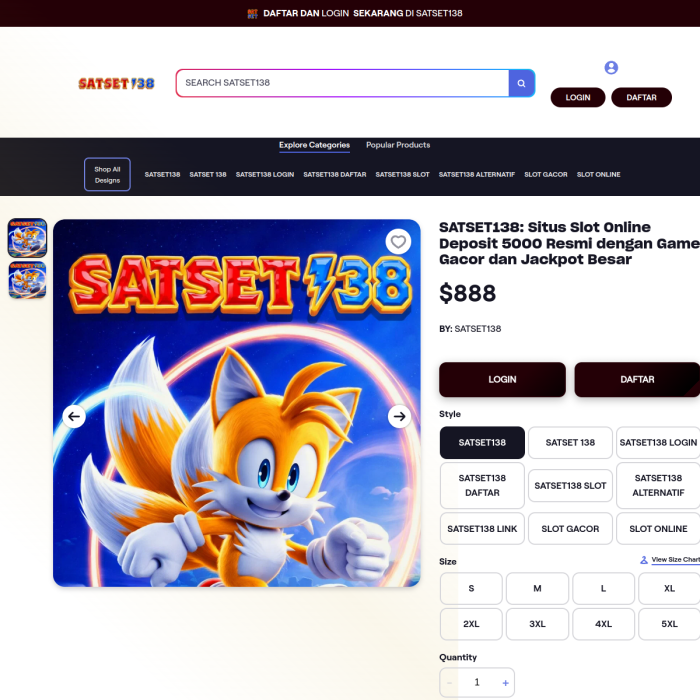Decrease quantity with the minus button
700x700 pixels.
click(450, 683)
